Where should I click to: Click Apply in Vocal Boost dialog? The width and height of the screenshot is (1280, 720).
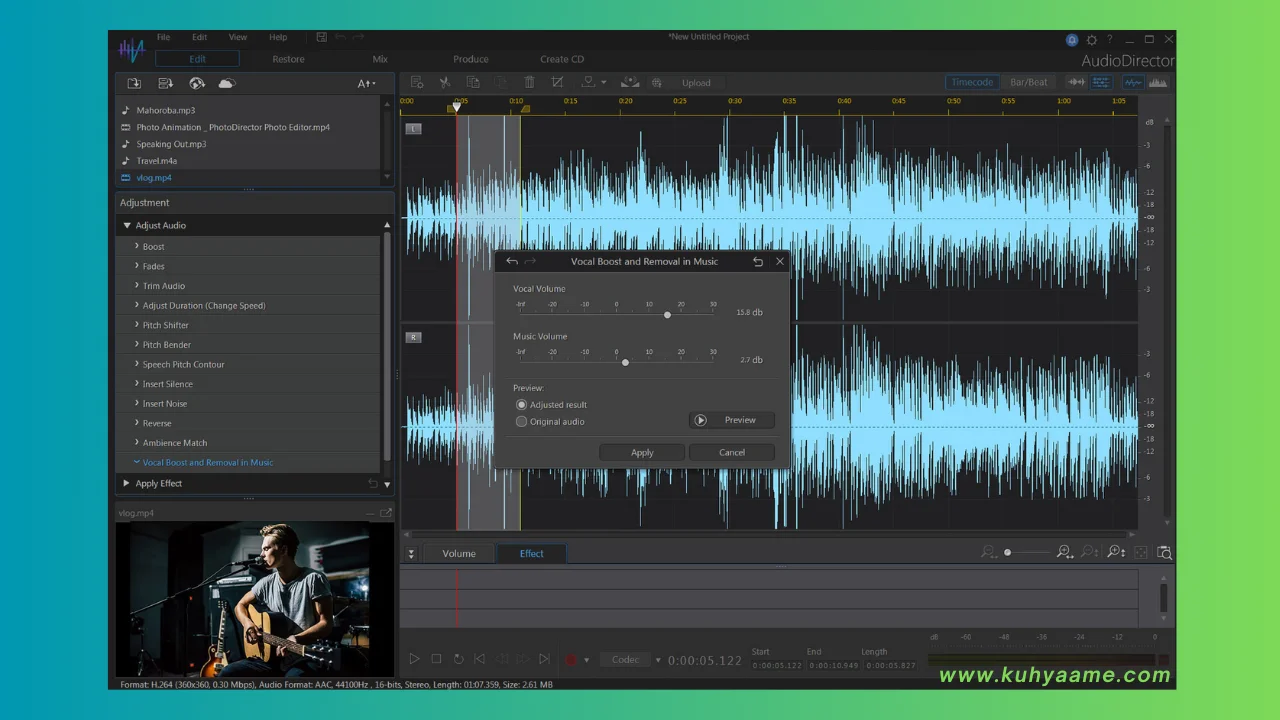(x=642, y=452)
